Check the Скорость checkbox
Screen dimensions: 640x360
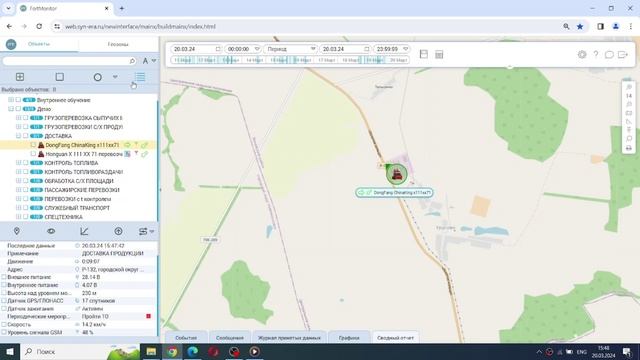[4, 324]
